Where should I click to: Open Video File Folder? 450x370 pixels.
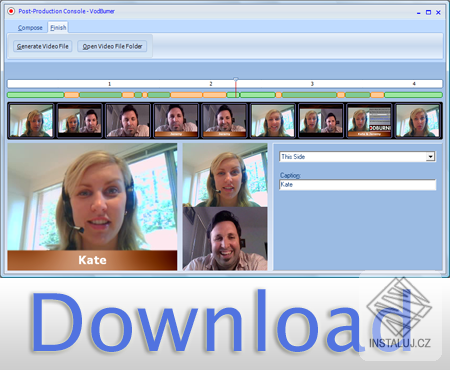point(112,46)
